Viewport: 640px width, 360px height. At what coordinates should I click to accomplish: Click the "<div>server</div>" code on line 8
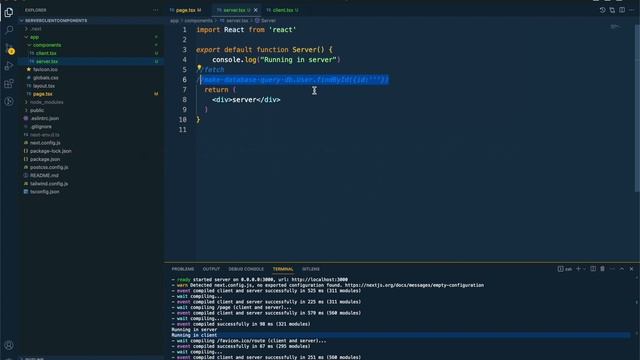click(x=246, y=100)
